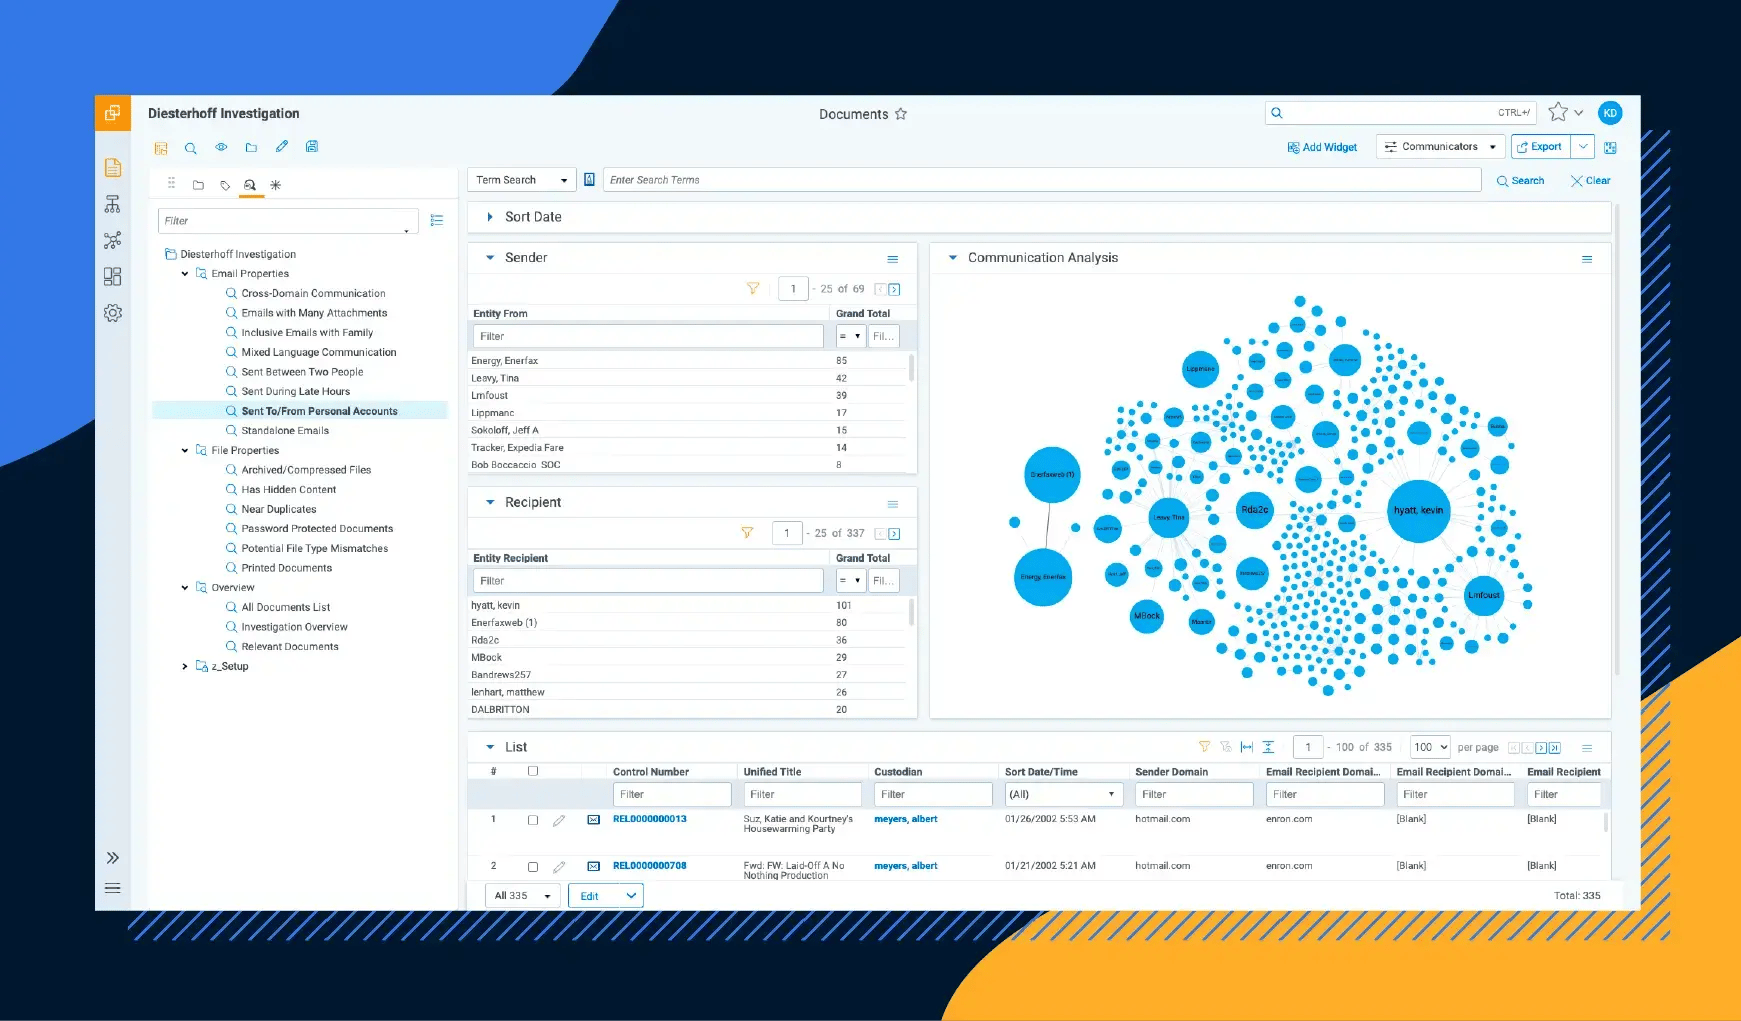The image size is (1741, 1021).
Task: Expand the z_Setup tree folder
Action: [x=185, y=667]
